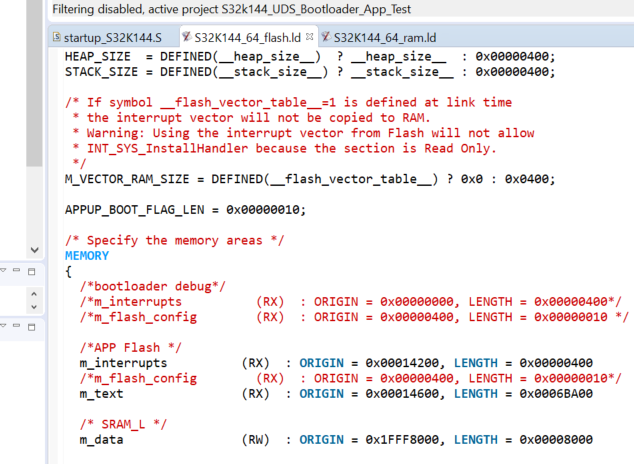Click the down arrow of the tall left scrollbar
Viewport: 634px width, 464px height.
[34, 250]
